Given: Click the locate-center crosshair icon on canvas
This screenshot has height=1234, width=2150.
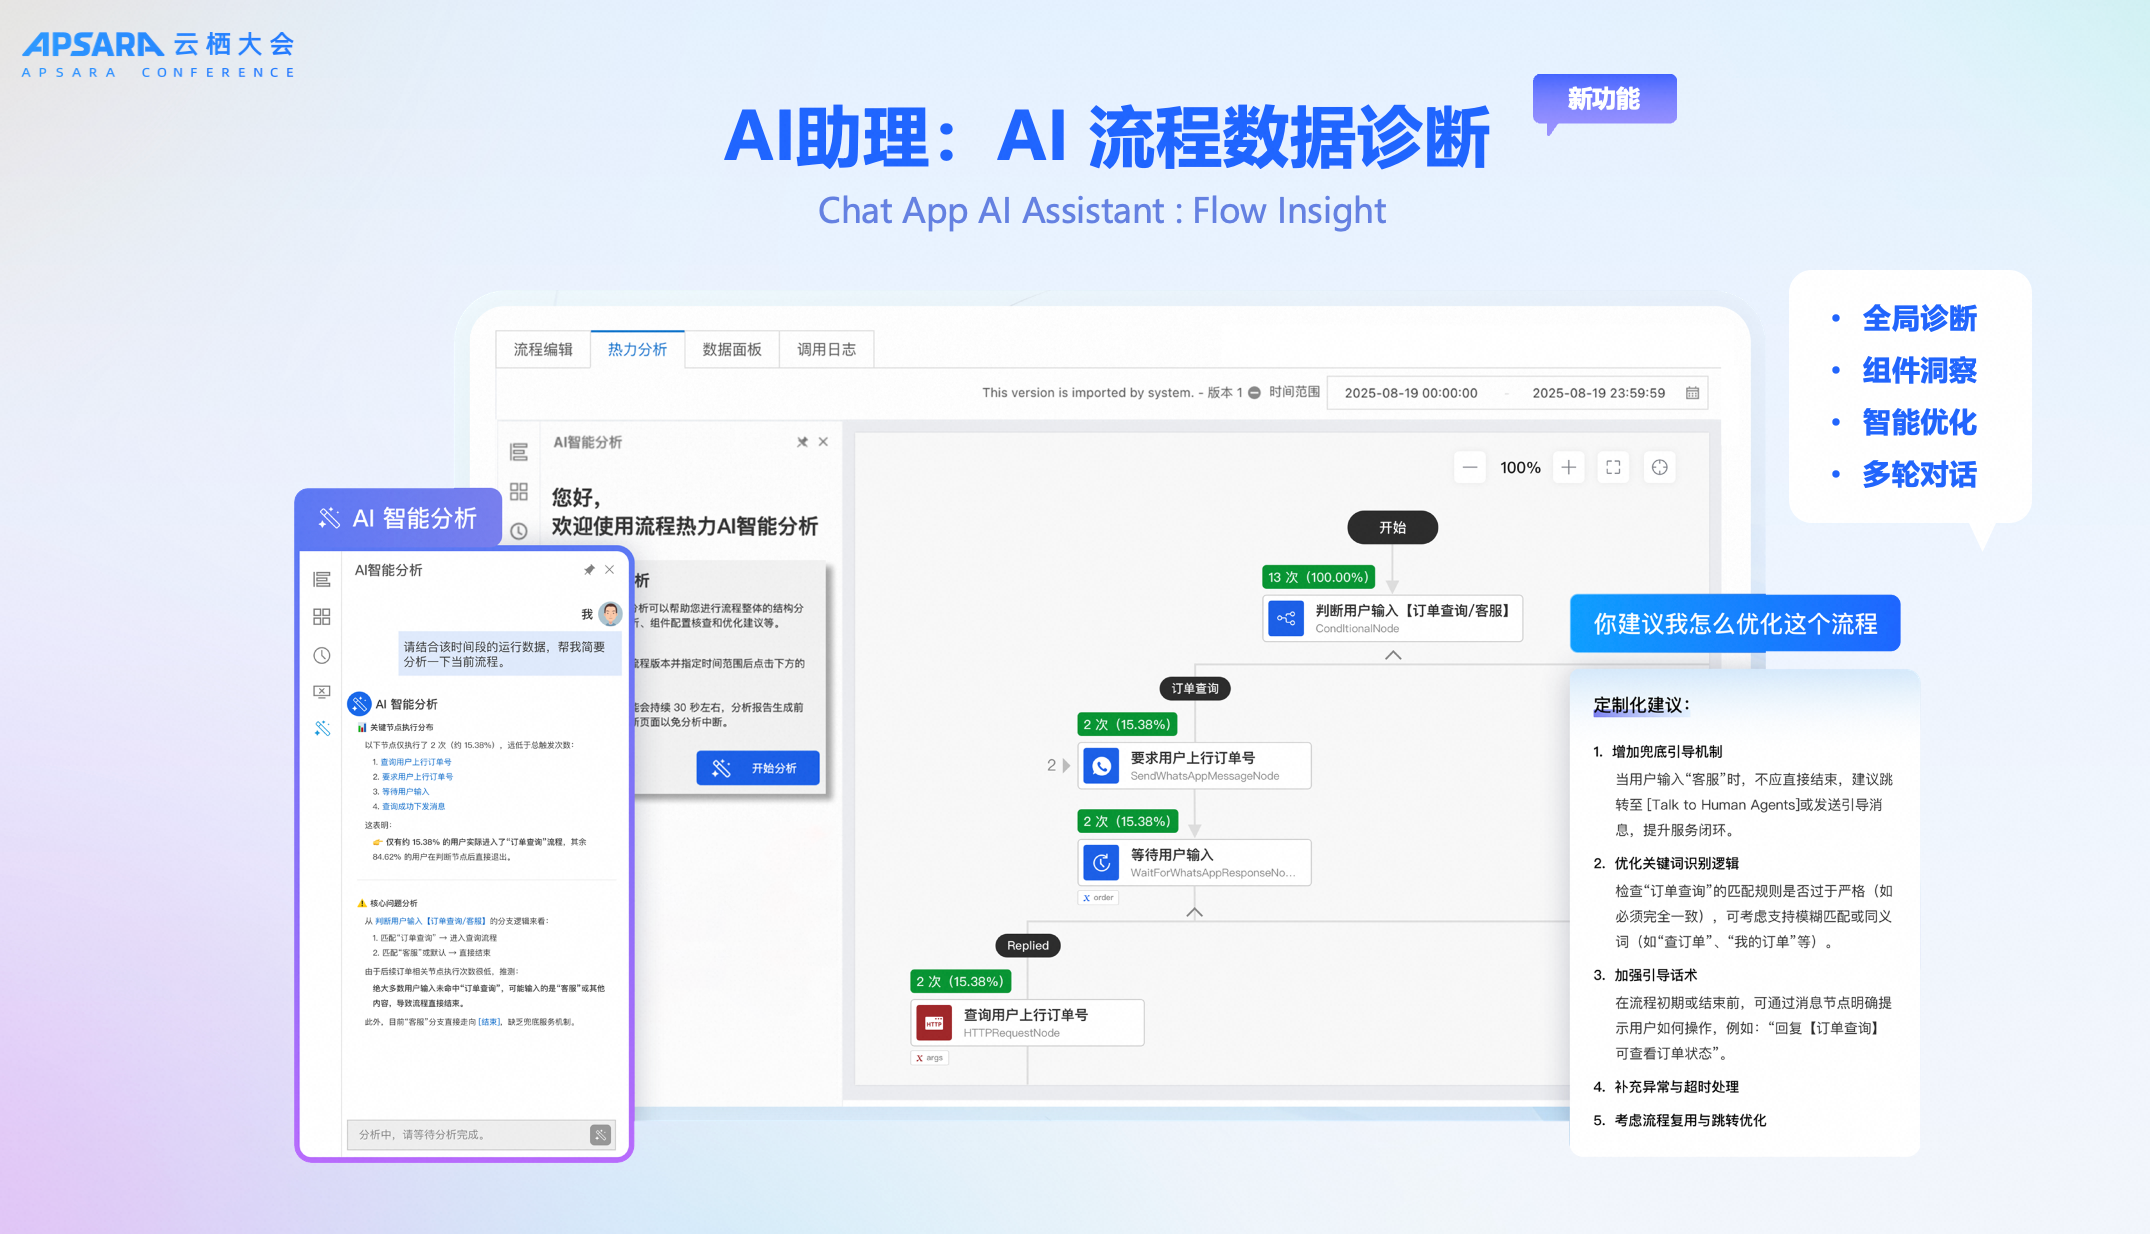Looking at the screenshot, I should [1659, 467].
